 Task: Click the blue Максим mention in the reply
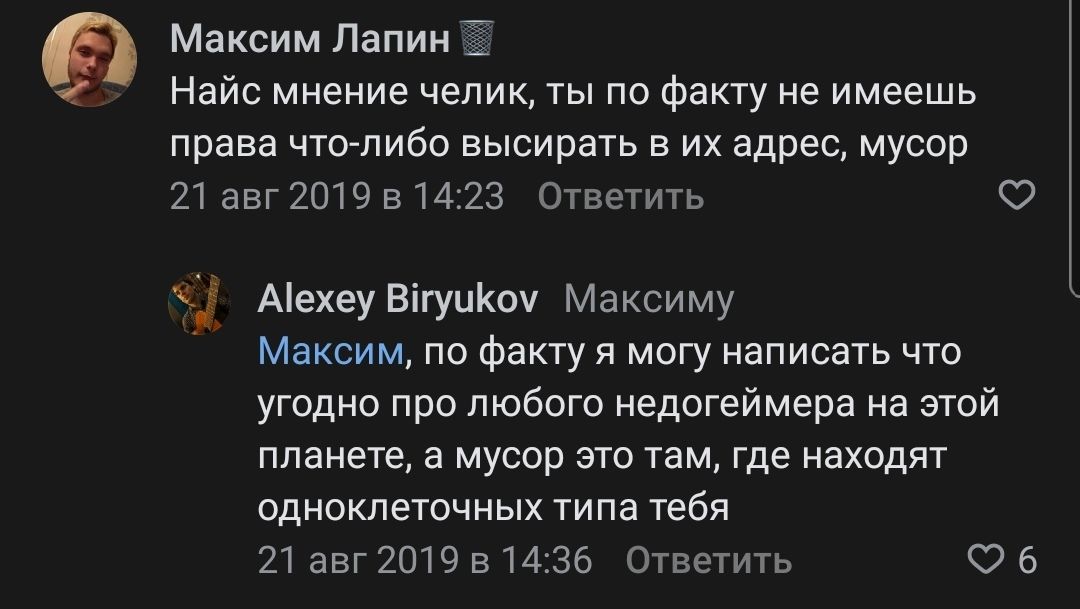[x=332, y=352]
